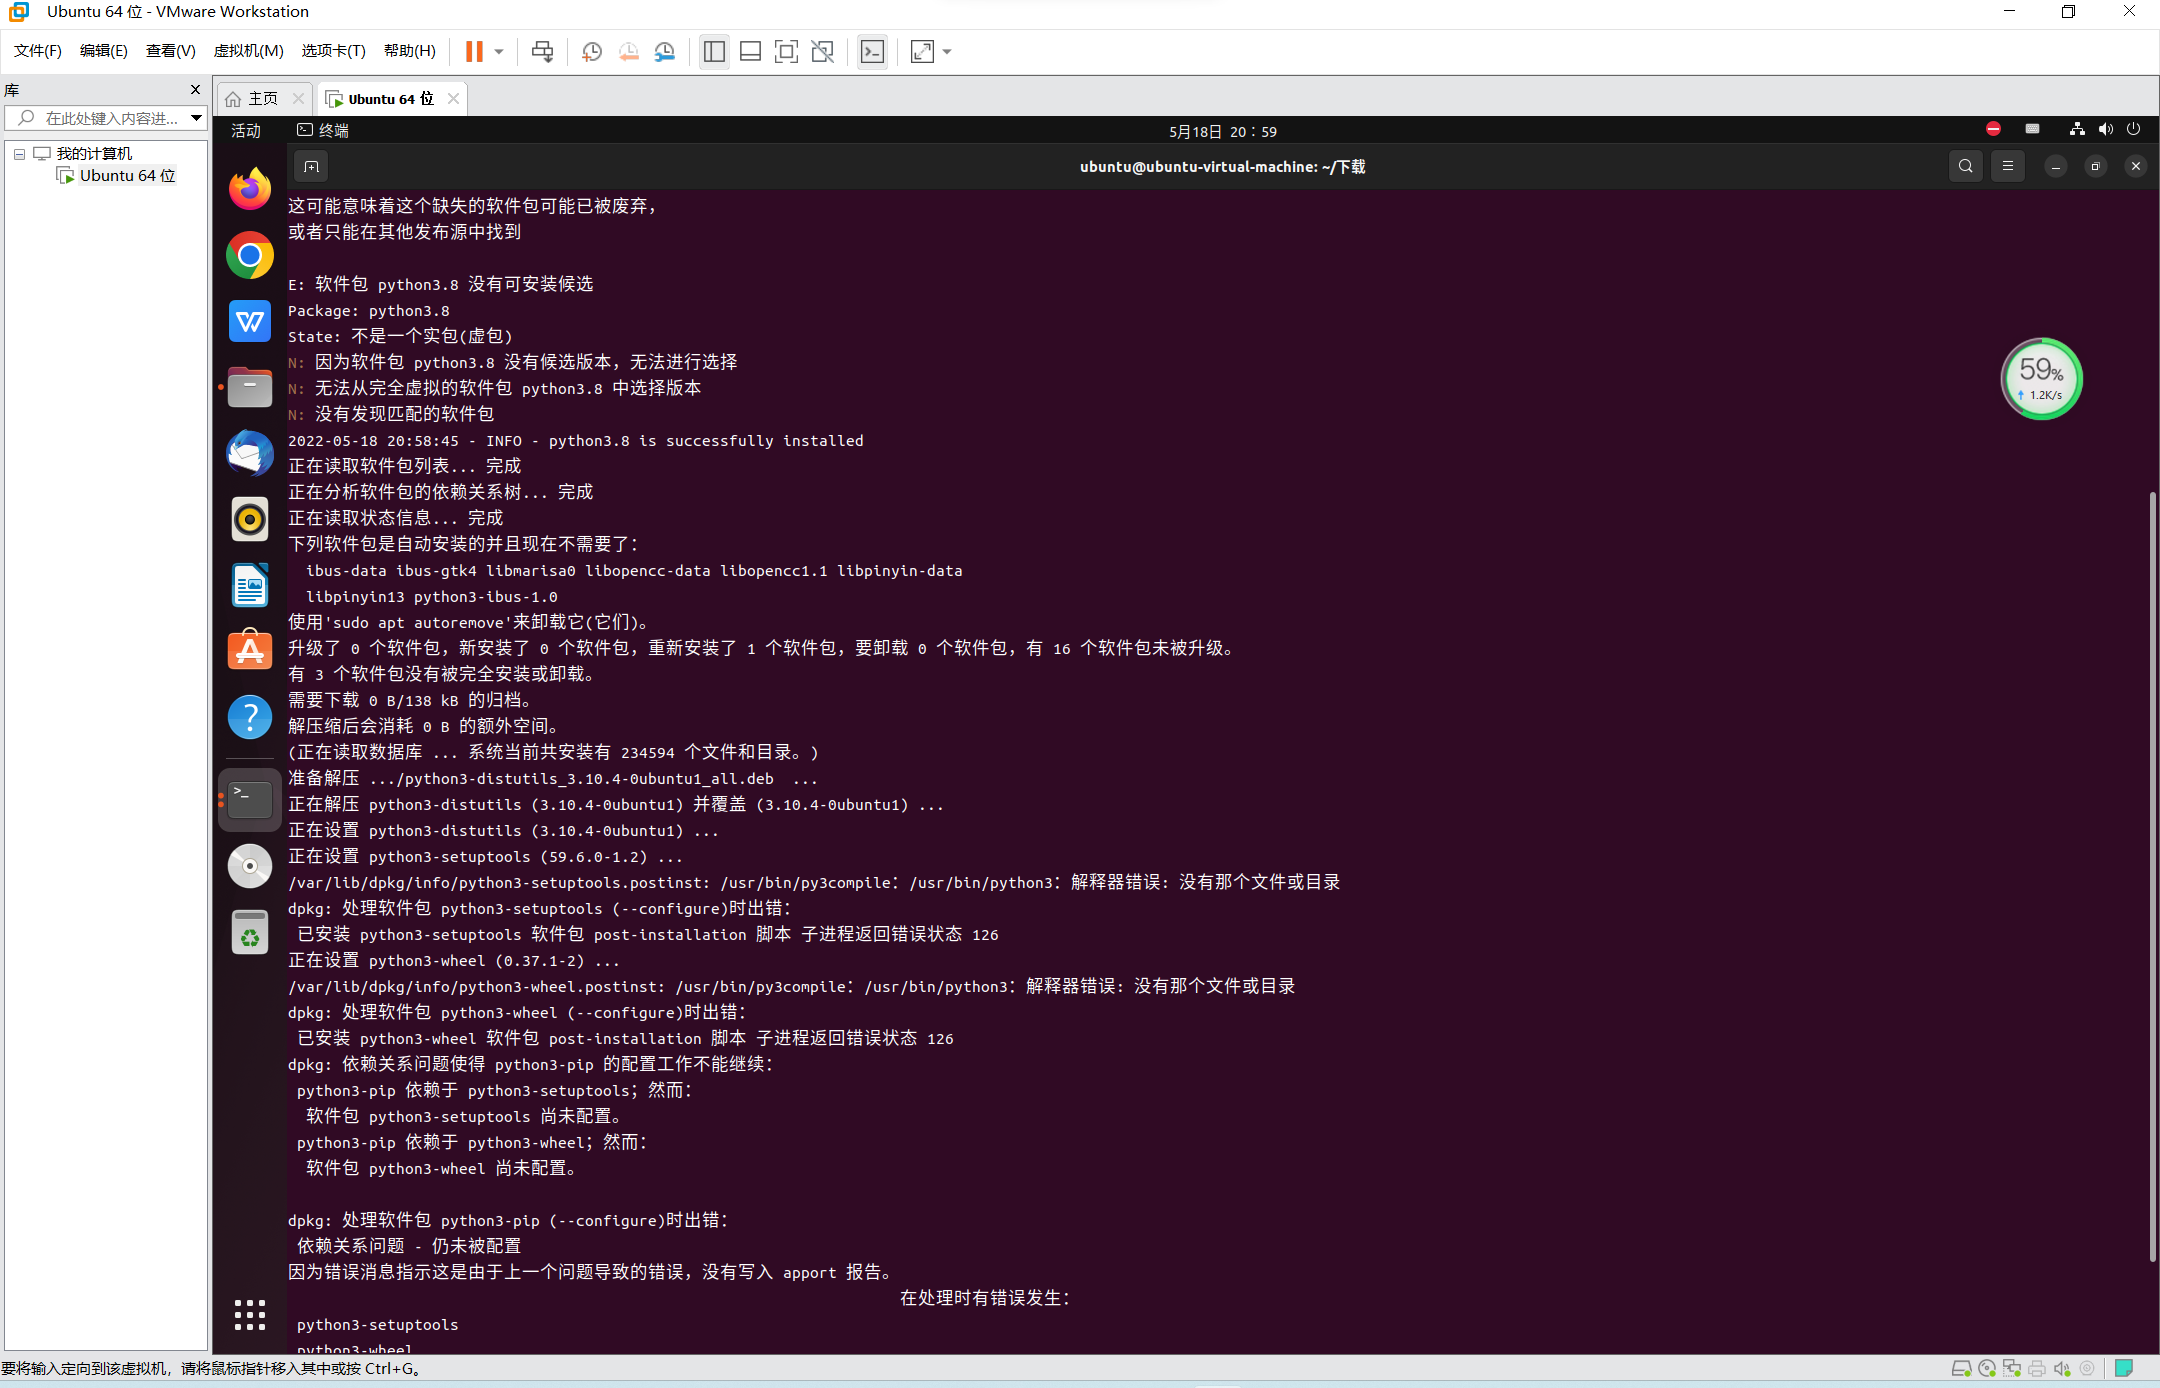This screenshot has width=2160, height=1388.
Task: Launch Google Chrome from the dock
Action: coord(250,255)
